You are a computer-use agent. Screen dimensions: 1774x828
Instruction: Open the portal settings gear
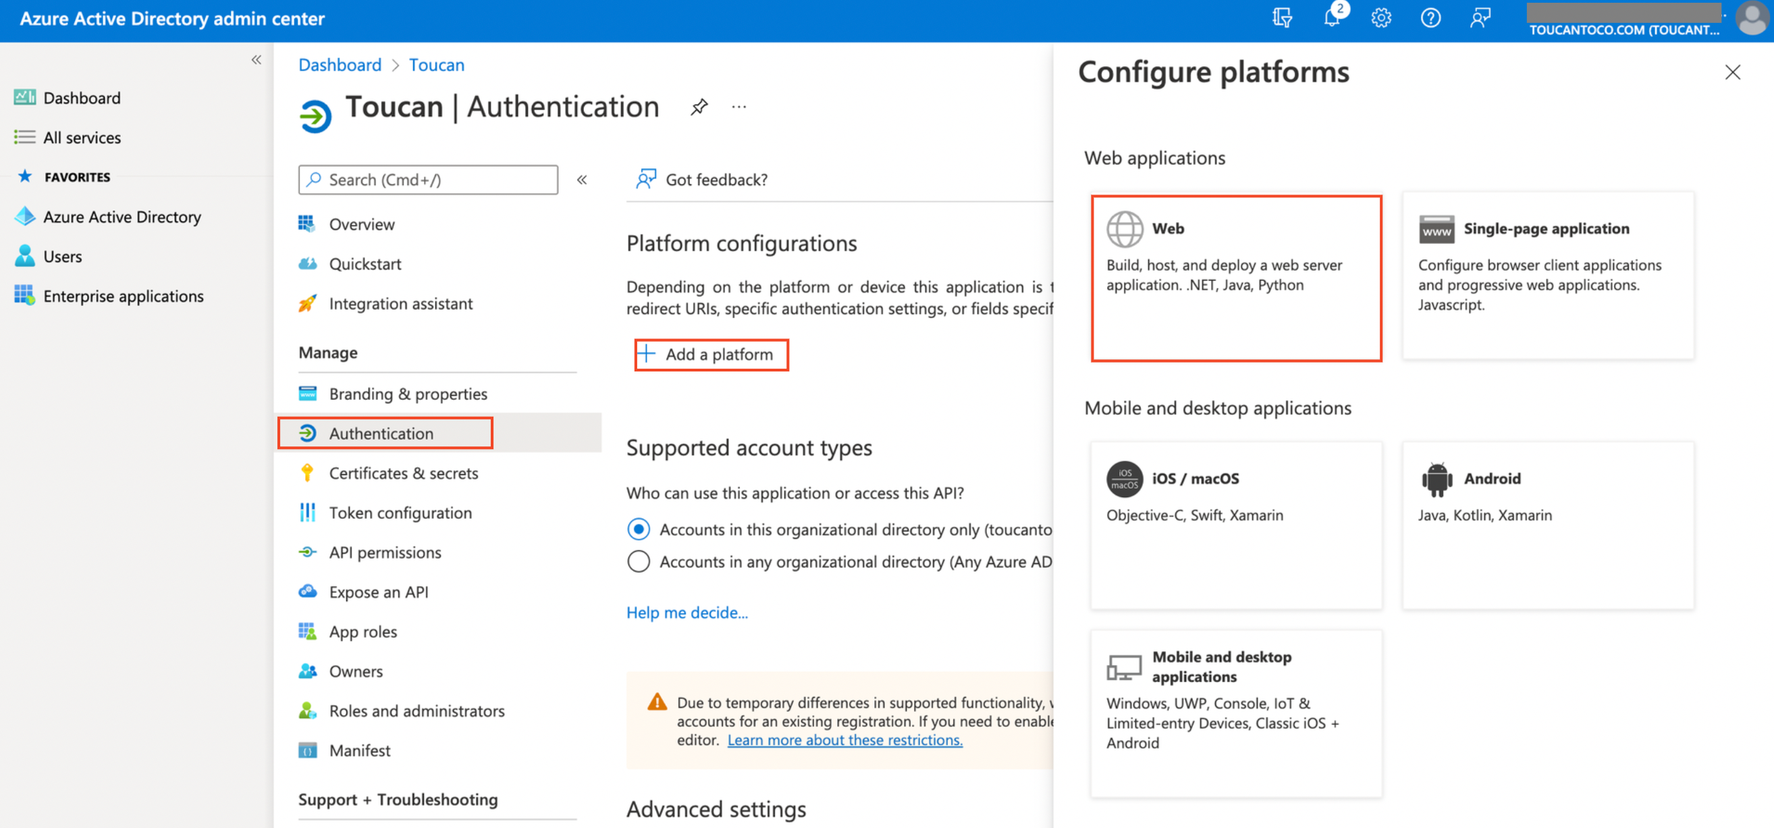point(1381,18)
